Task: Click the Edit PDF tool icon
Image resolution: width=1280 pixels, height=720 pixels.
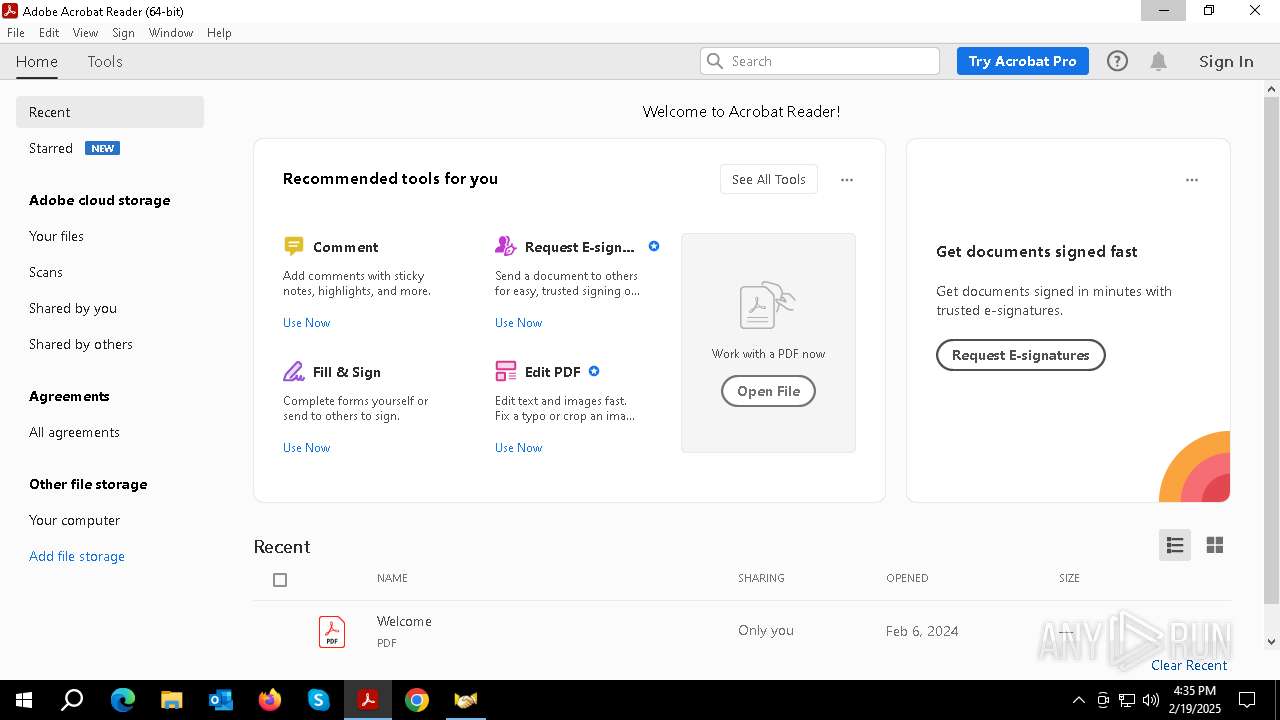Action: click(506, 372)
